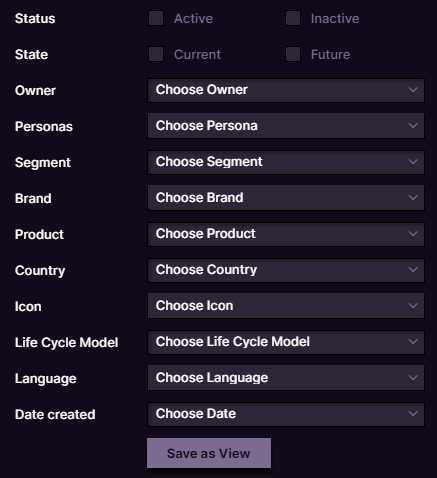Screen dimensions: 437x478
Task: Click the chevron arrow in Date created field
Action: [x=413, y=414]
